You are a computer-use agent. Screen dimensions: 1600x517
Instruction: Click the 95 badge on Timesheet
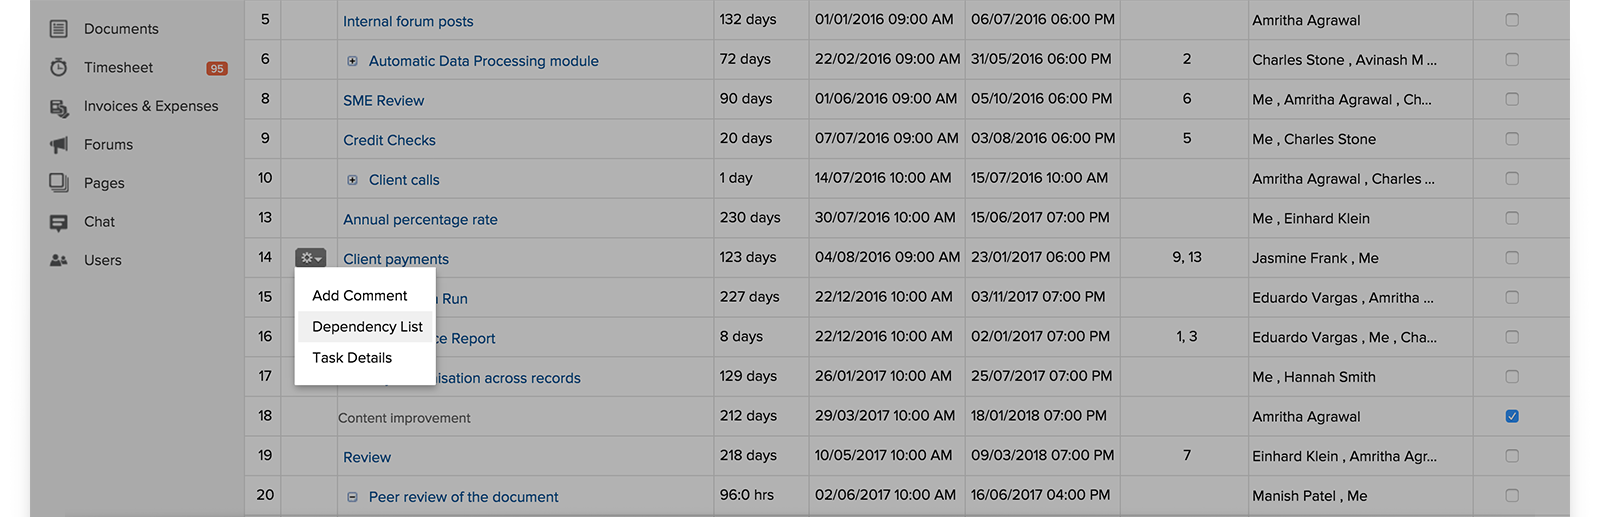[x=217, y=68]
